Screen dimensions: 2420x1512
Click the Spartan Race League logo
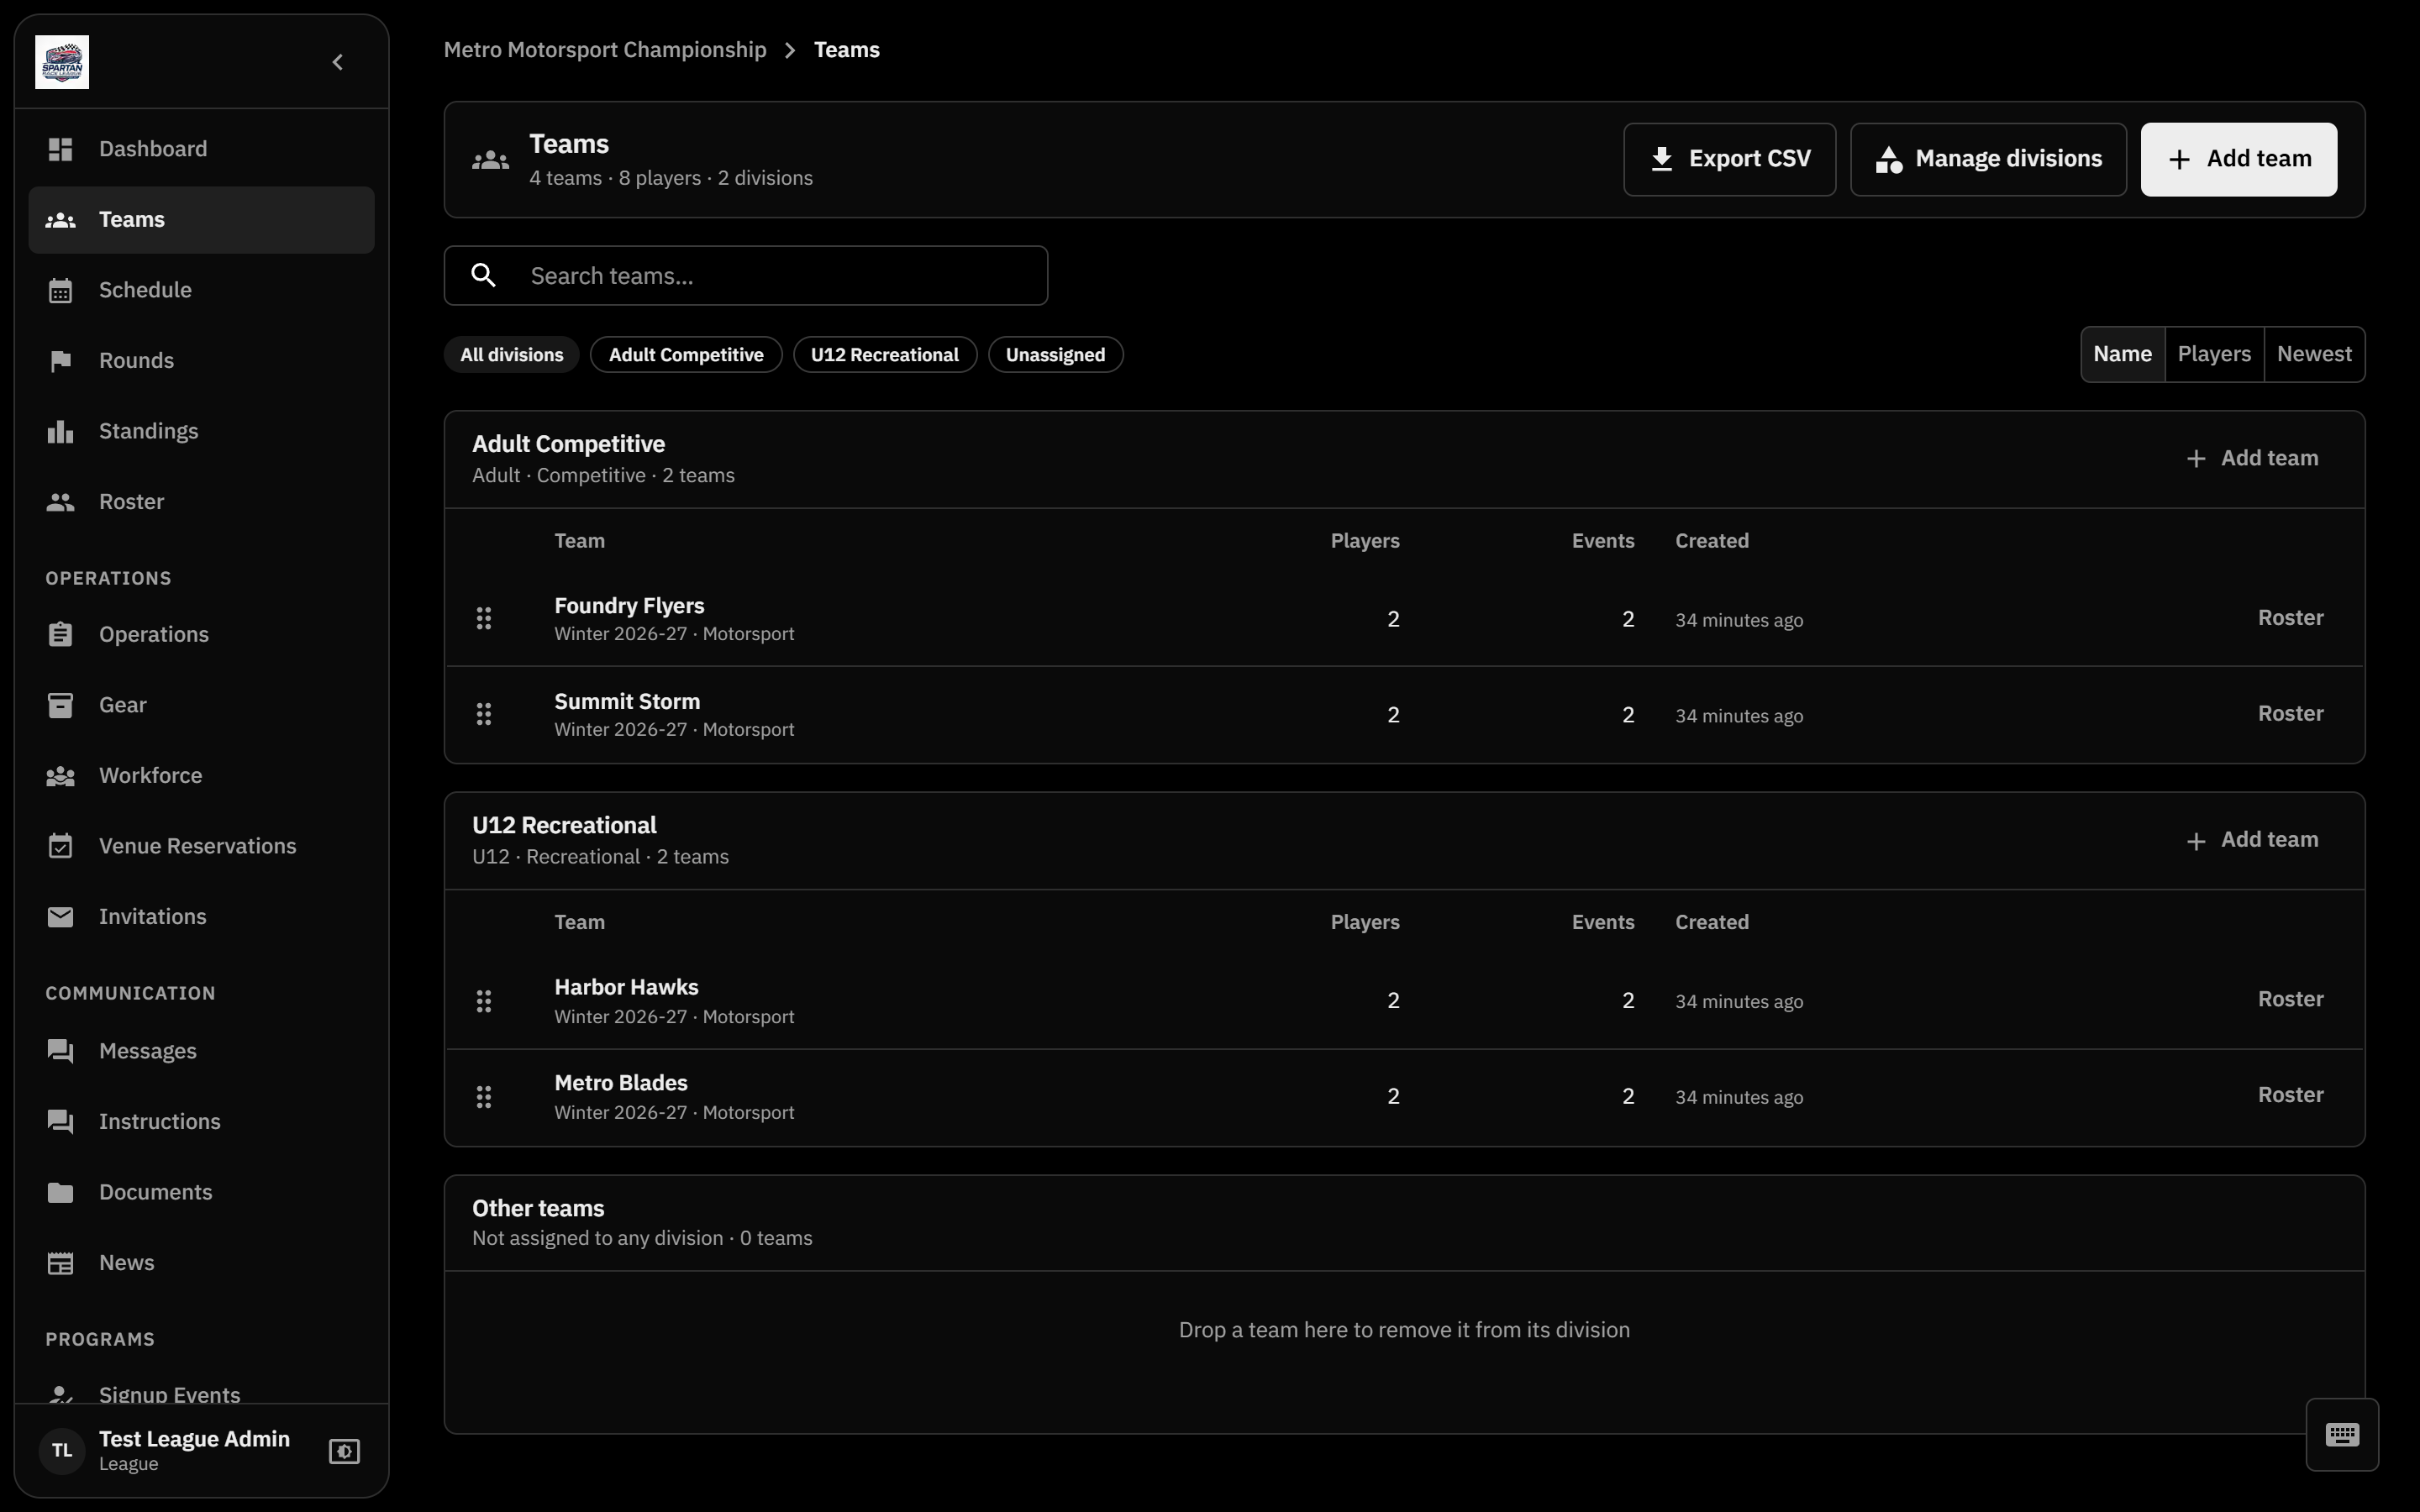[62, 62]
